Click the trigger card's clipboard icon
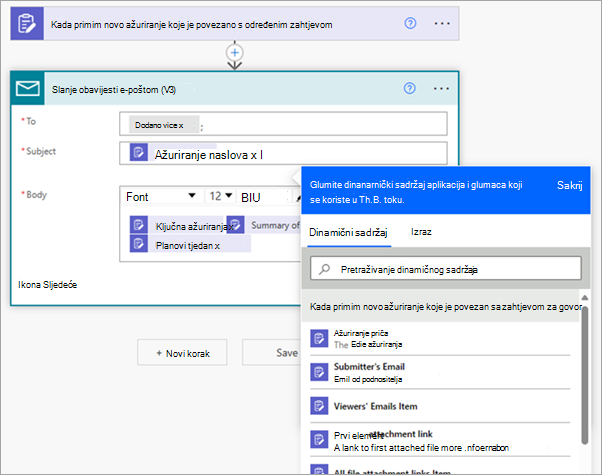Viewport: 602px width, 475px height. (x=27, y=24)
